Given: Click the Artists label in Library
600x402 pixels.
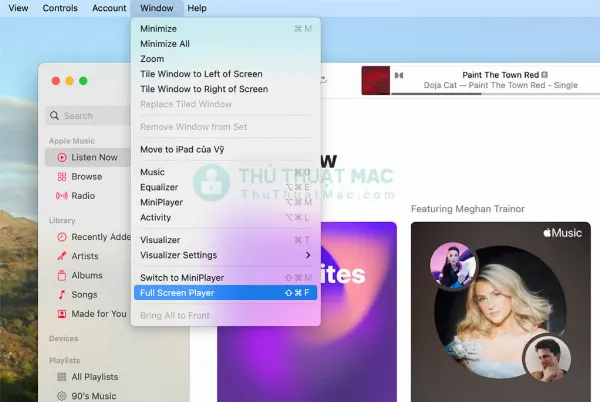Looking at the screenshot, I should (85, 256).
